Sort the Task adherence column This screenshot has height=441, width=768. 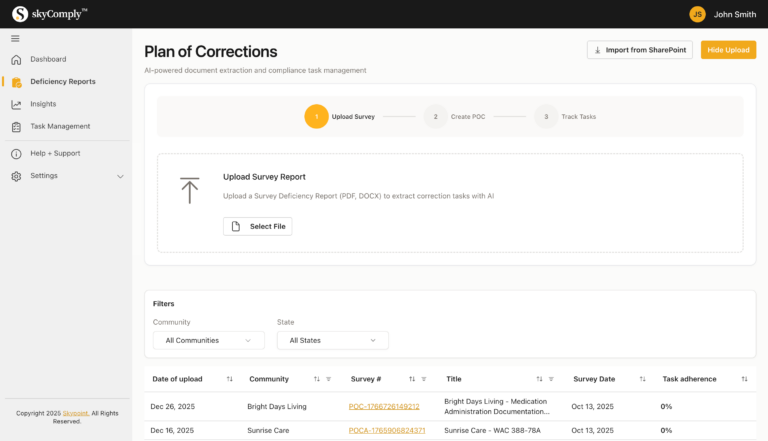[x=744, y=379]
